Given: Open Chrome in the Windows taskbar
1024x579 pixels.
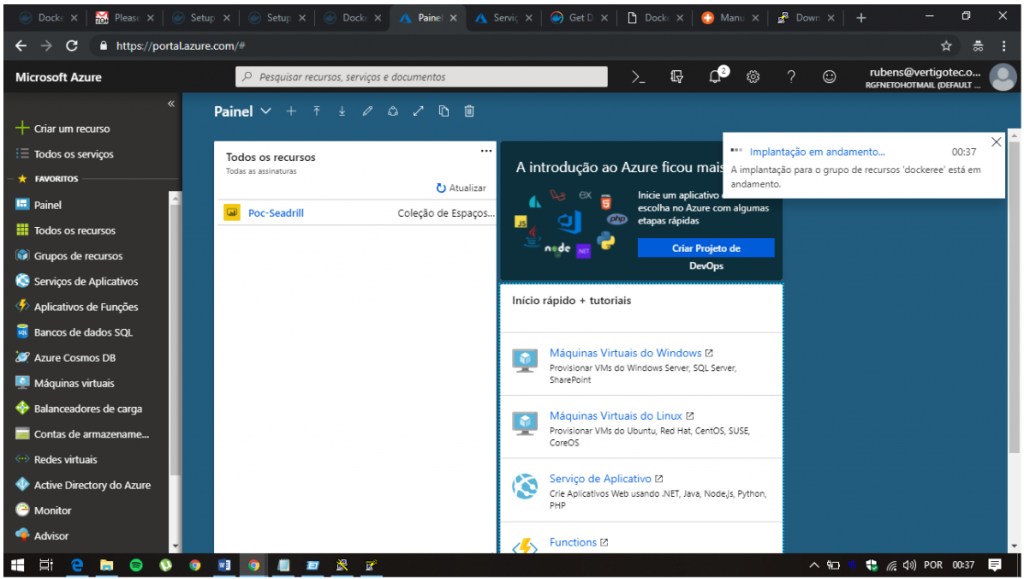Looking at the screenshot, I should click(253, 565).
